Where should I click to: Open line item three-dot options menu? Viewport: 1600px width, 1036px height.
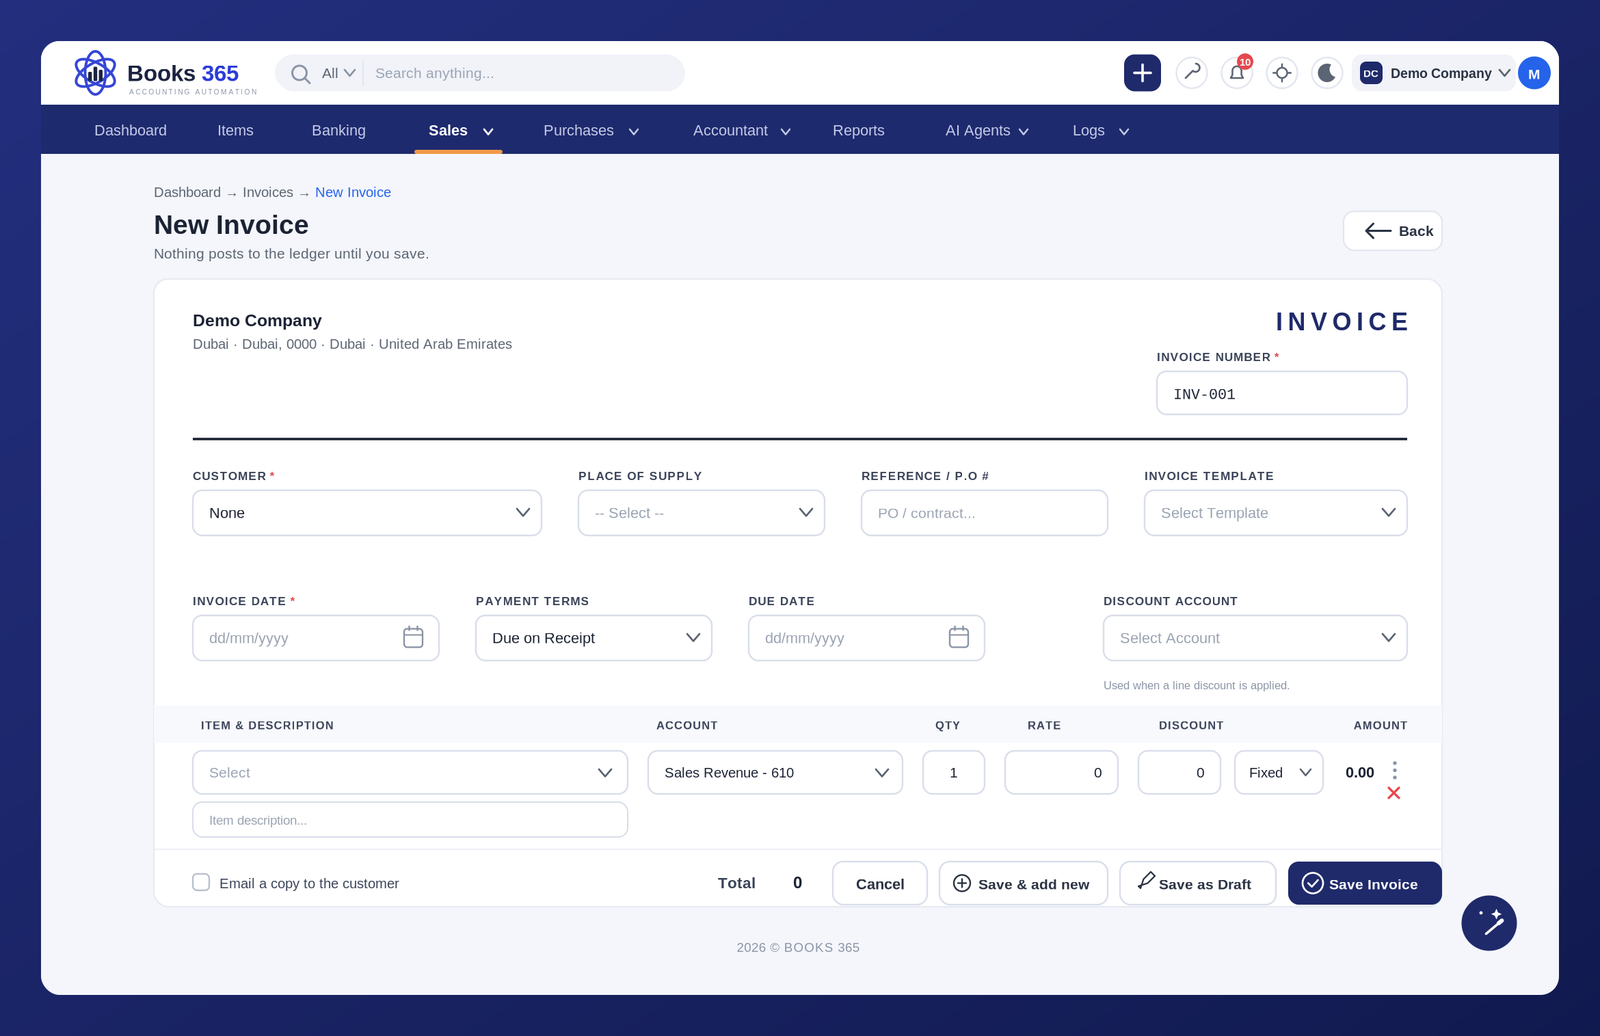[1395, 770]
